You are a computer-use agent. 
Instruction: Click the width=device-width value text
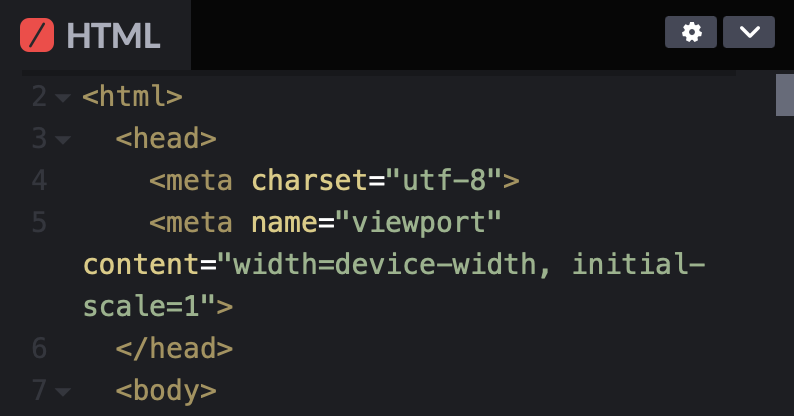[x=384, y=265]
